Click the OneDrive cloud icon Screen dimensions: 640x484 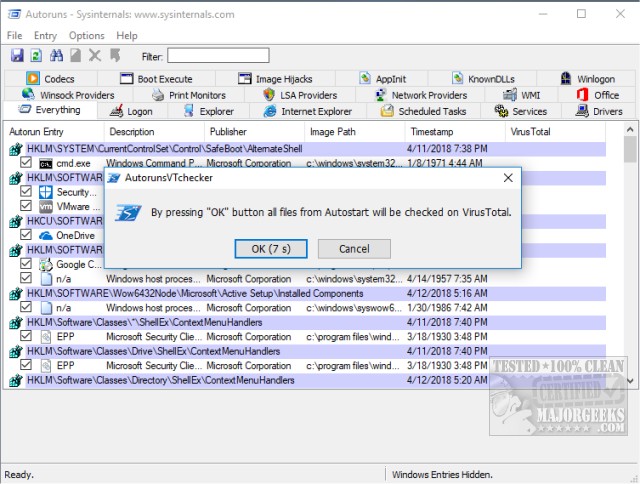coord(46,236)
